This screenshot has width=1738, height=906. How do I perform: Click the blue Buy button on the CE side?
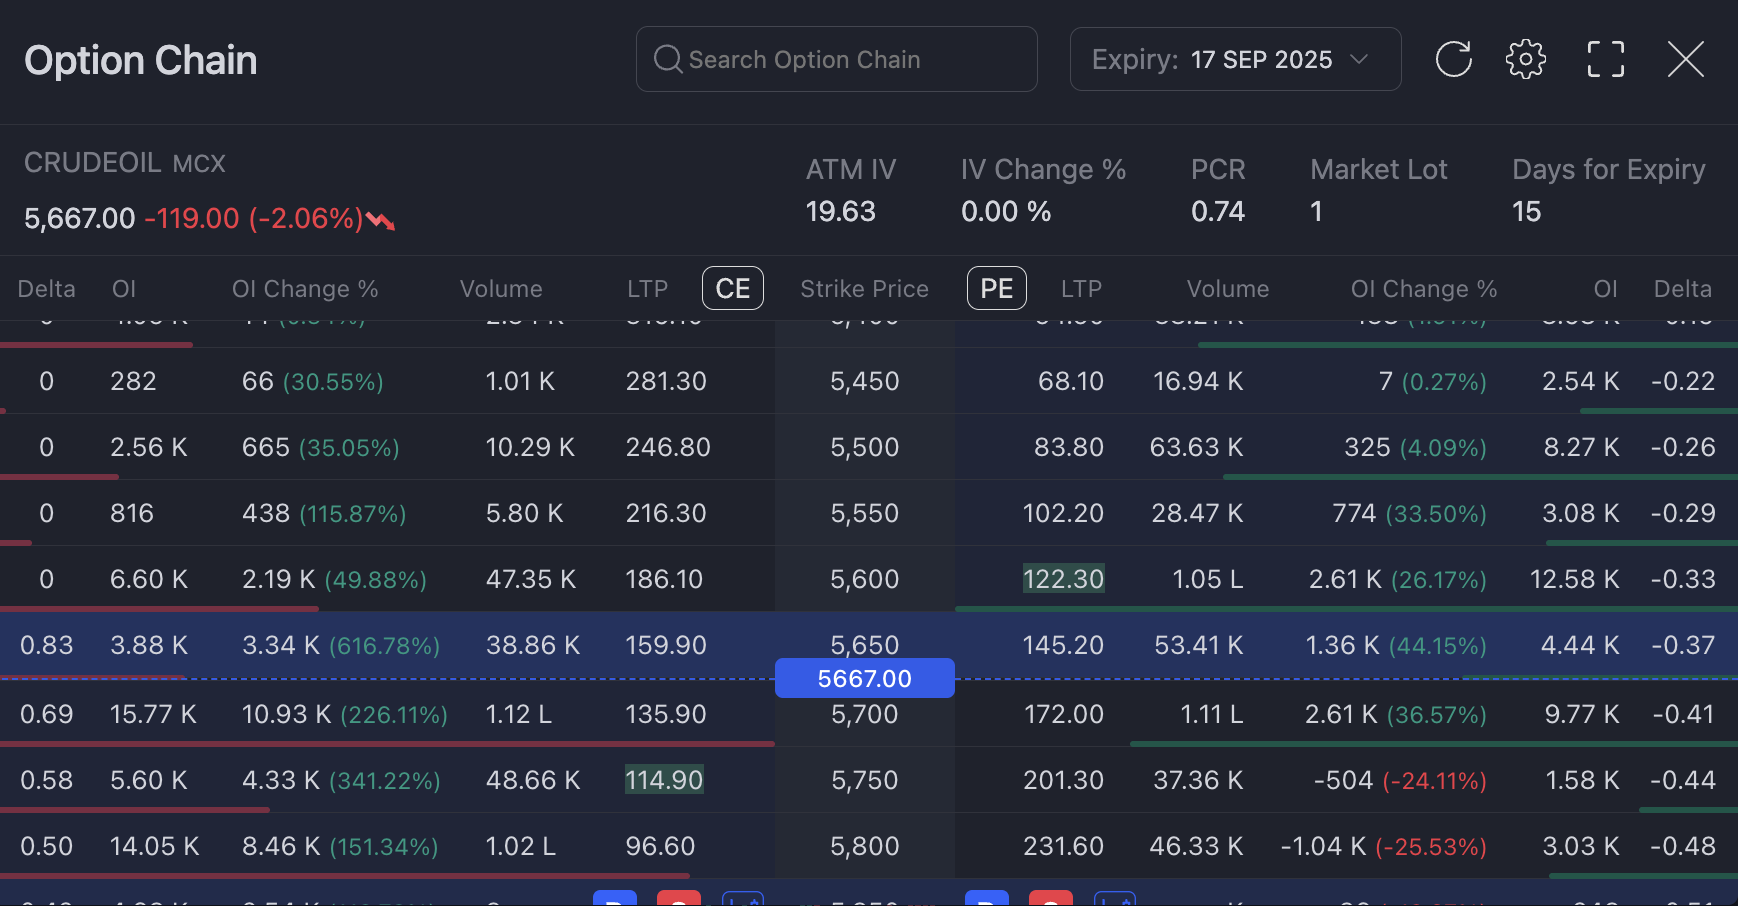[615, 898]
